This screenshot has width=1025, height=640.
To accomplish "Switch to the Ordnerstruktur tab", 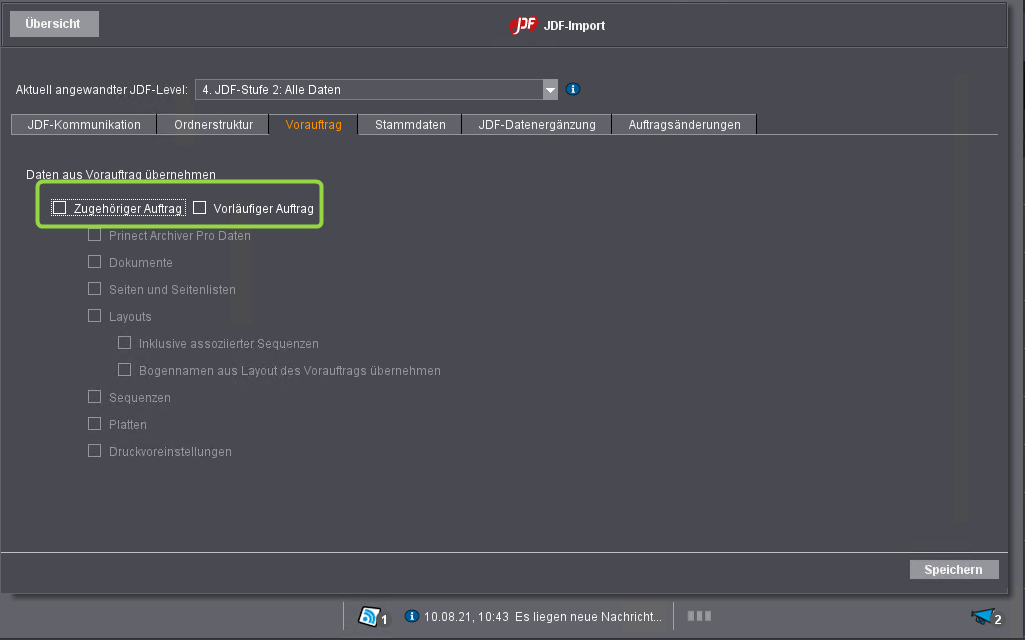I will [x=213, y=124].
